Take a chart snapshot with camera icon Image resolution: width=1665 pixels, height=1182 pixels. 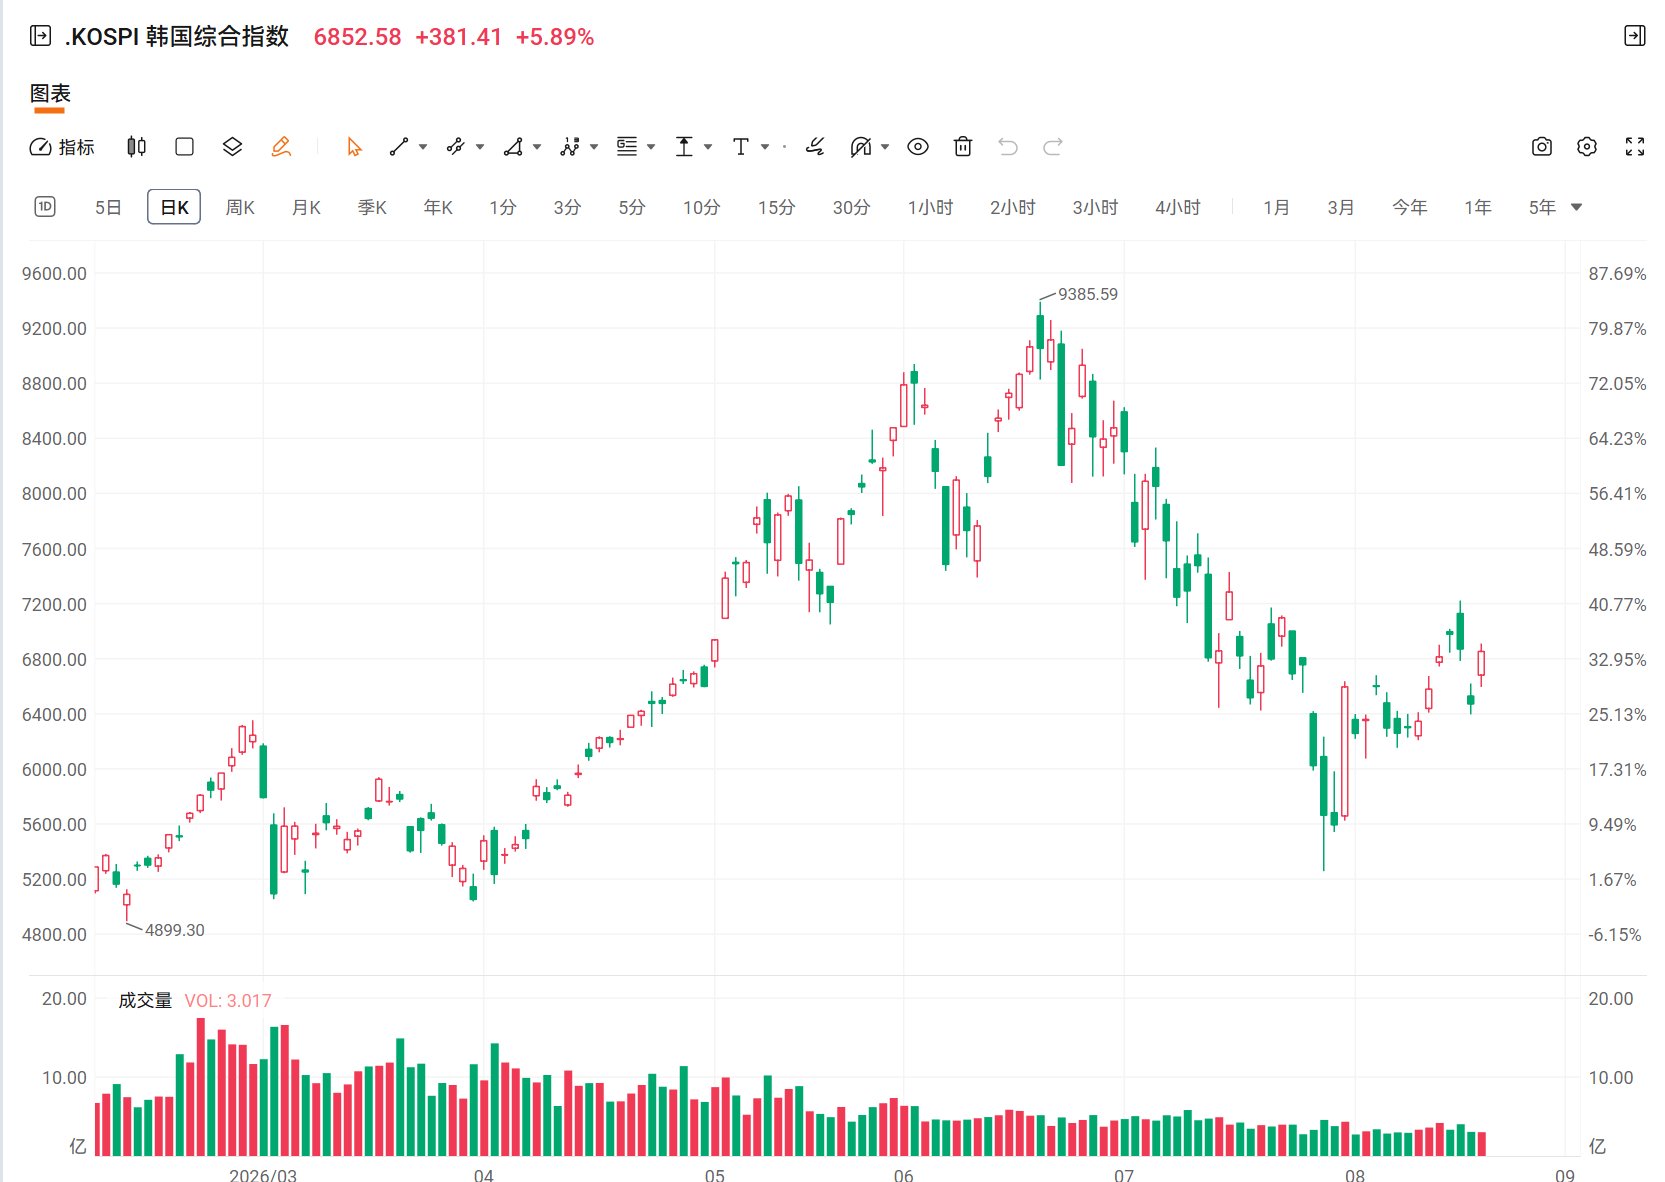click(x=1542, y=147)
